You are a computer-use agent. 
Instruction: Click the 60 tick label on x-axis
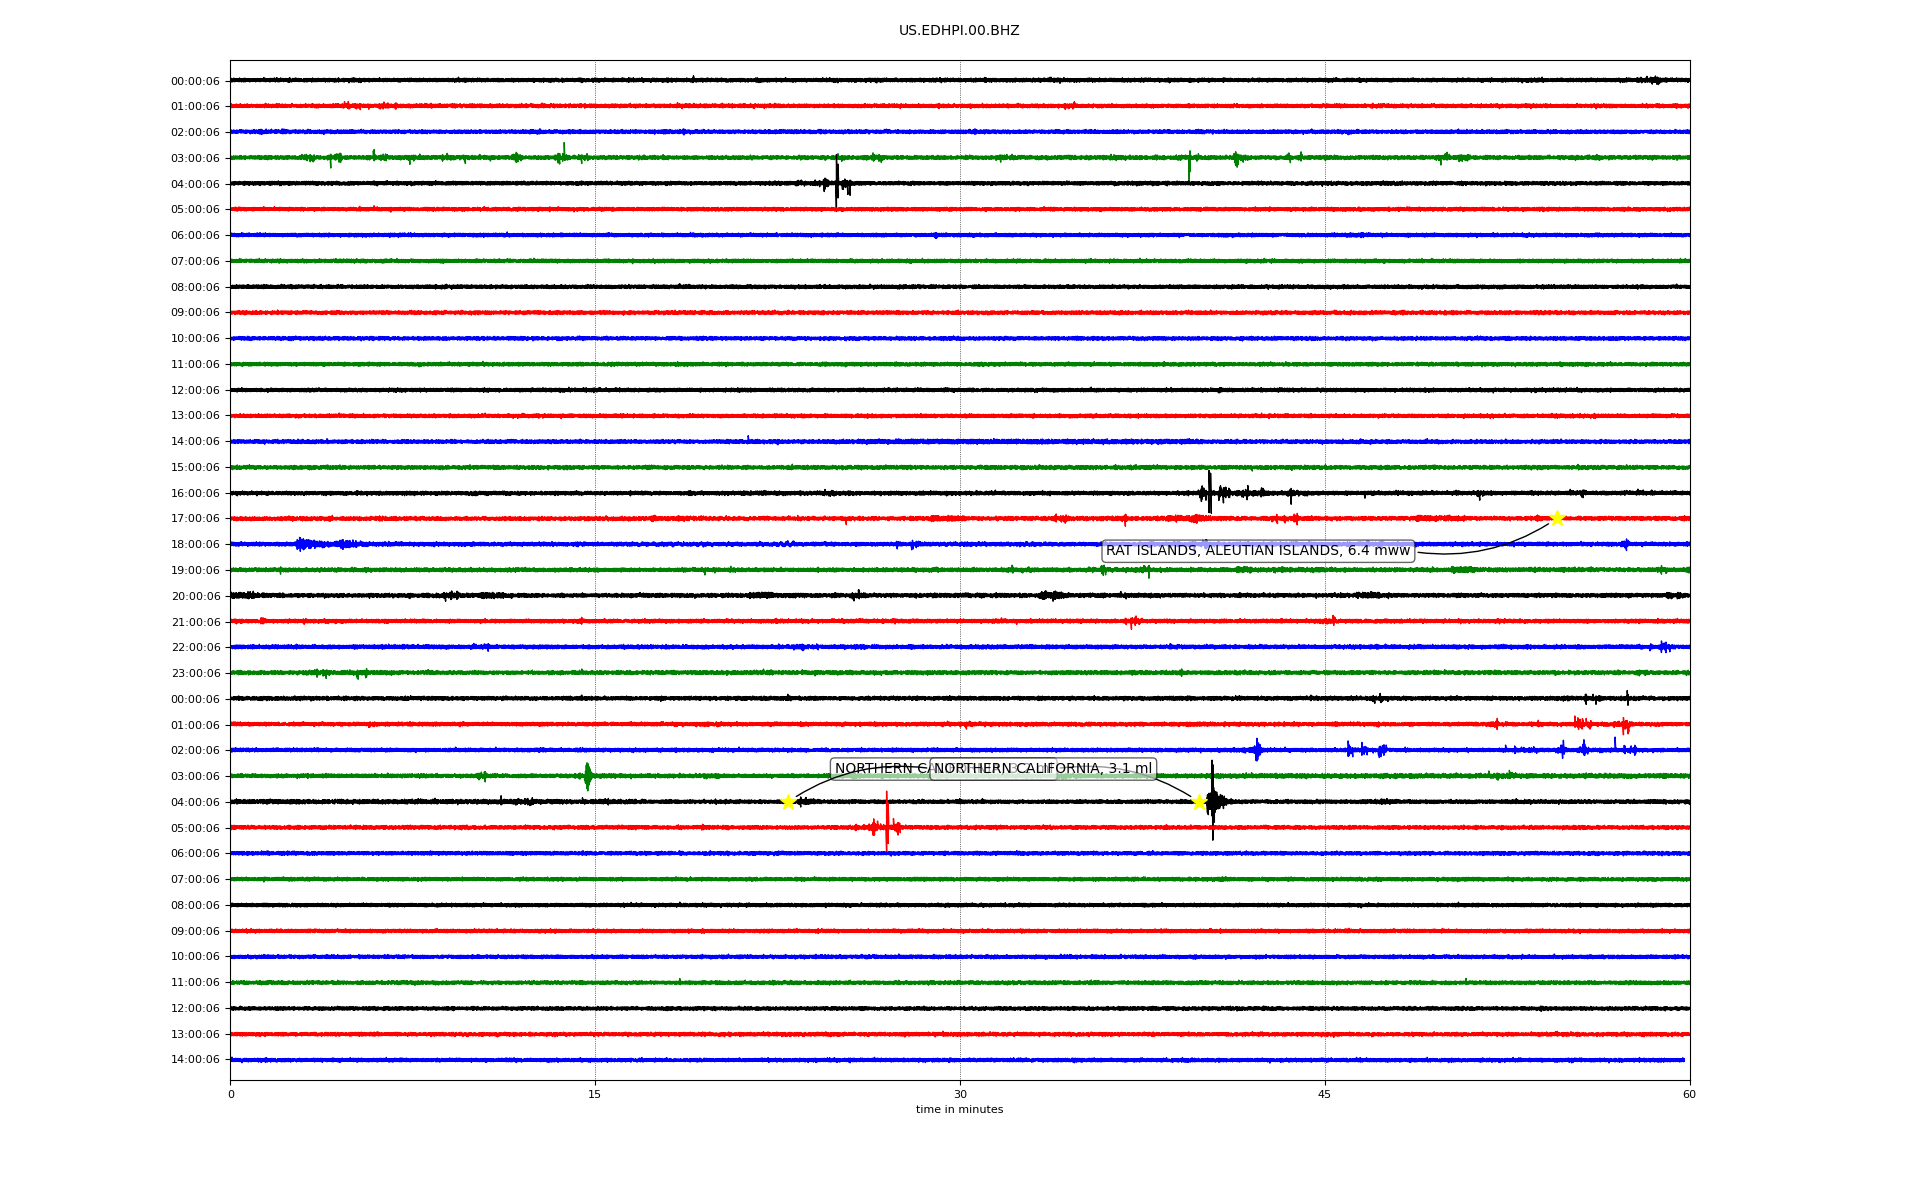click(1689, 1094)
